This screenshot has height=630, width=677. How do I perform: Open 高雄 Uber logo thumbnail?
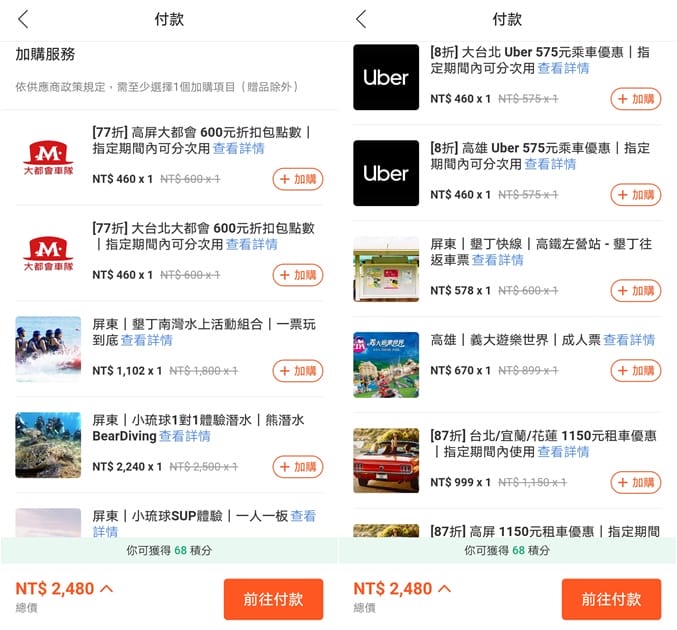(x=386, y=173)
